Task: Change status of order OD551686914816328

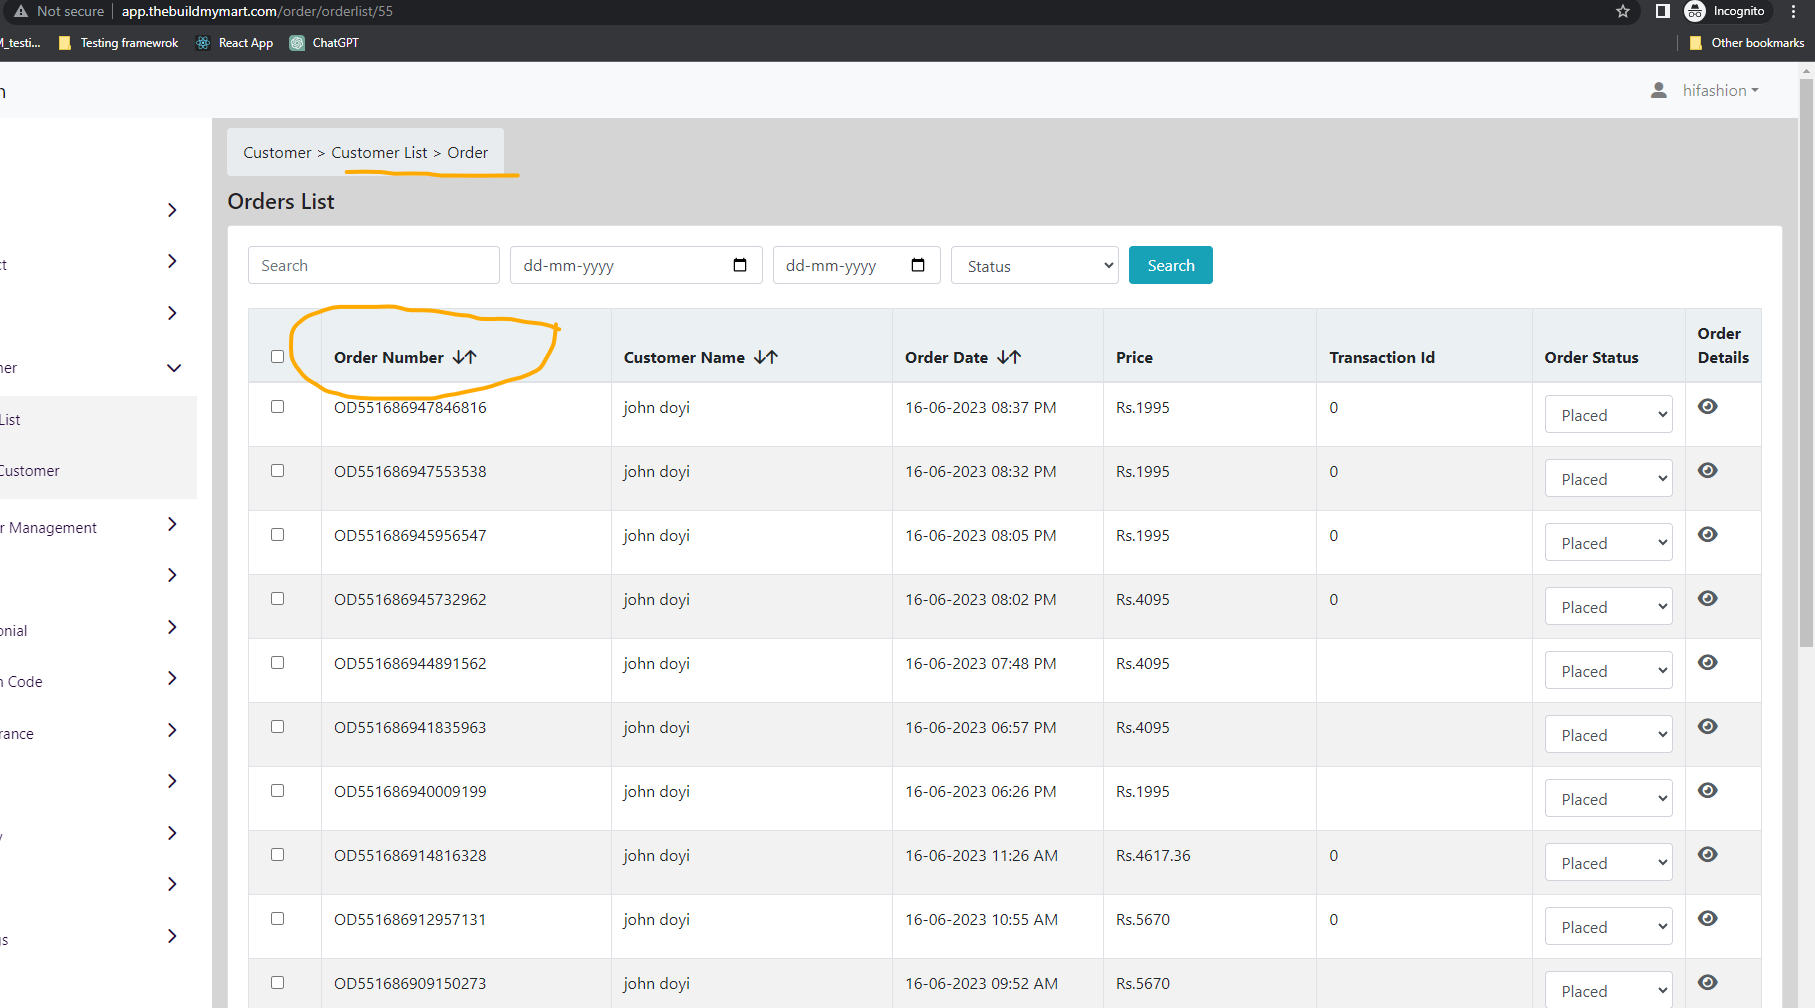Action: (1609, 862)
